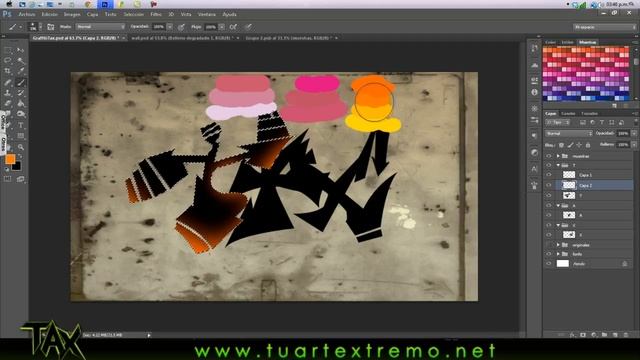Add adjustment layer icon
This screenshot has width=640, height=360.
pos(594,335)
